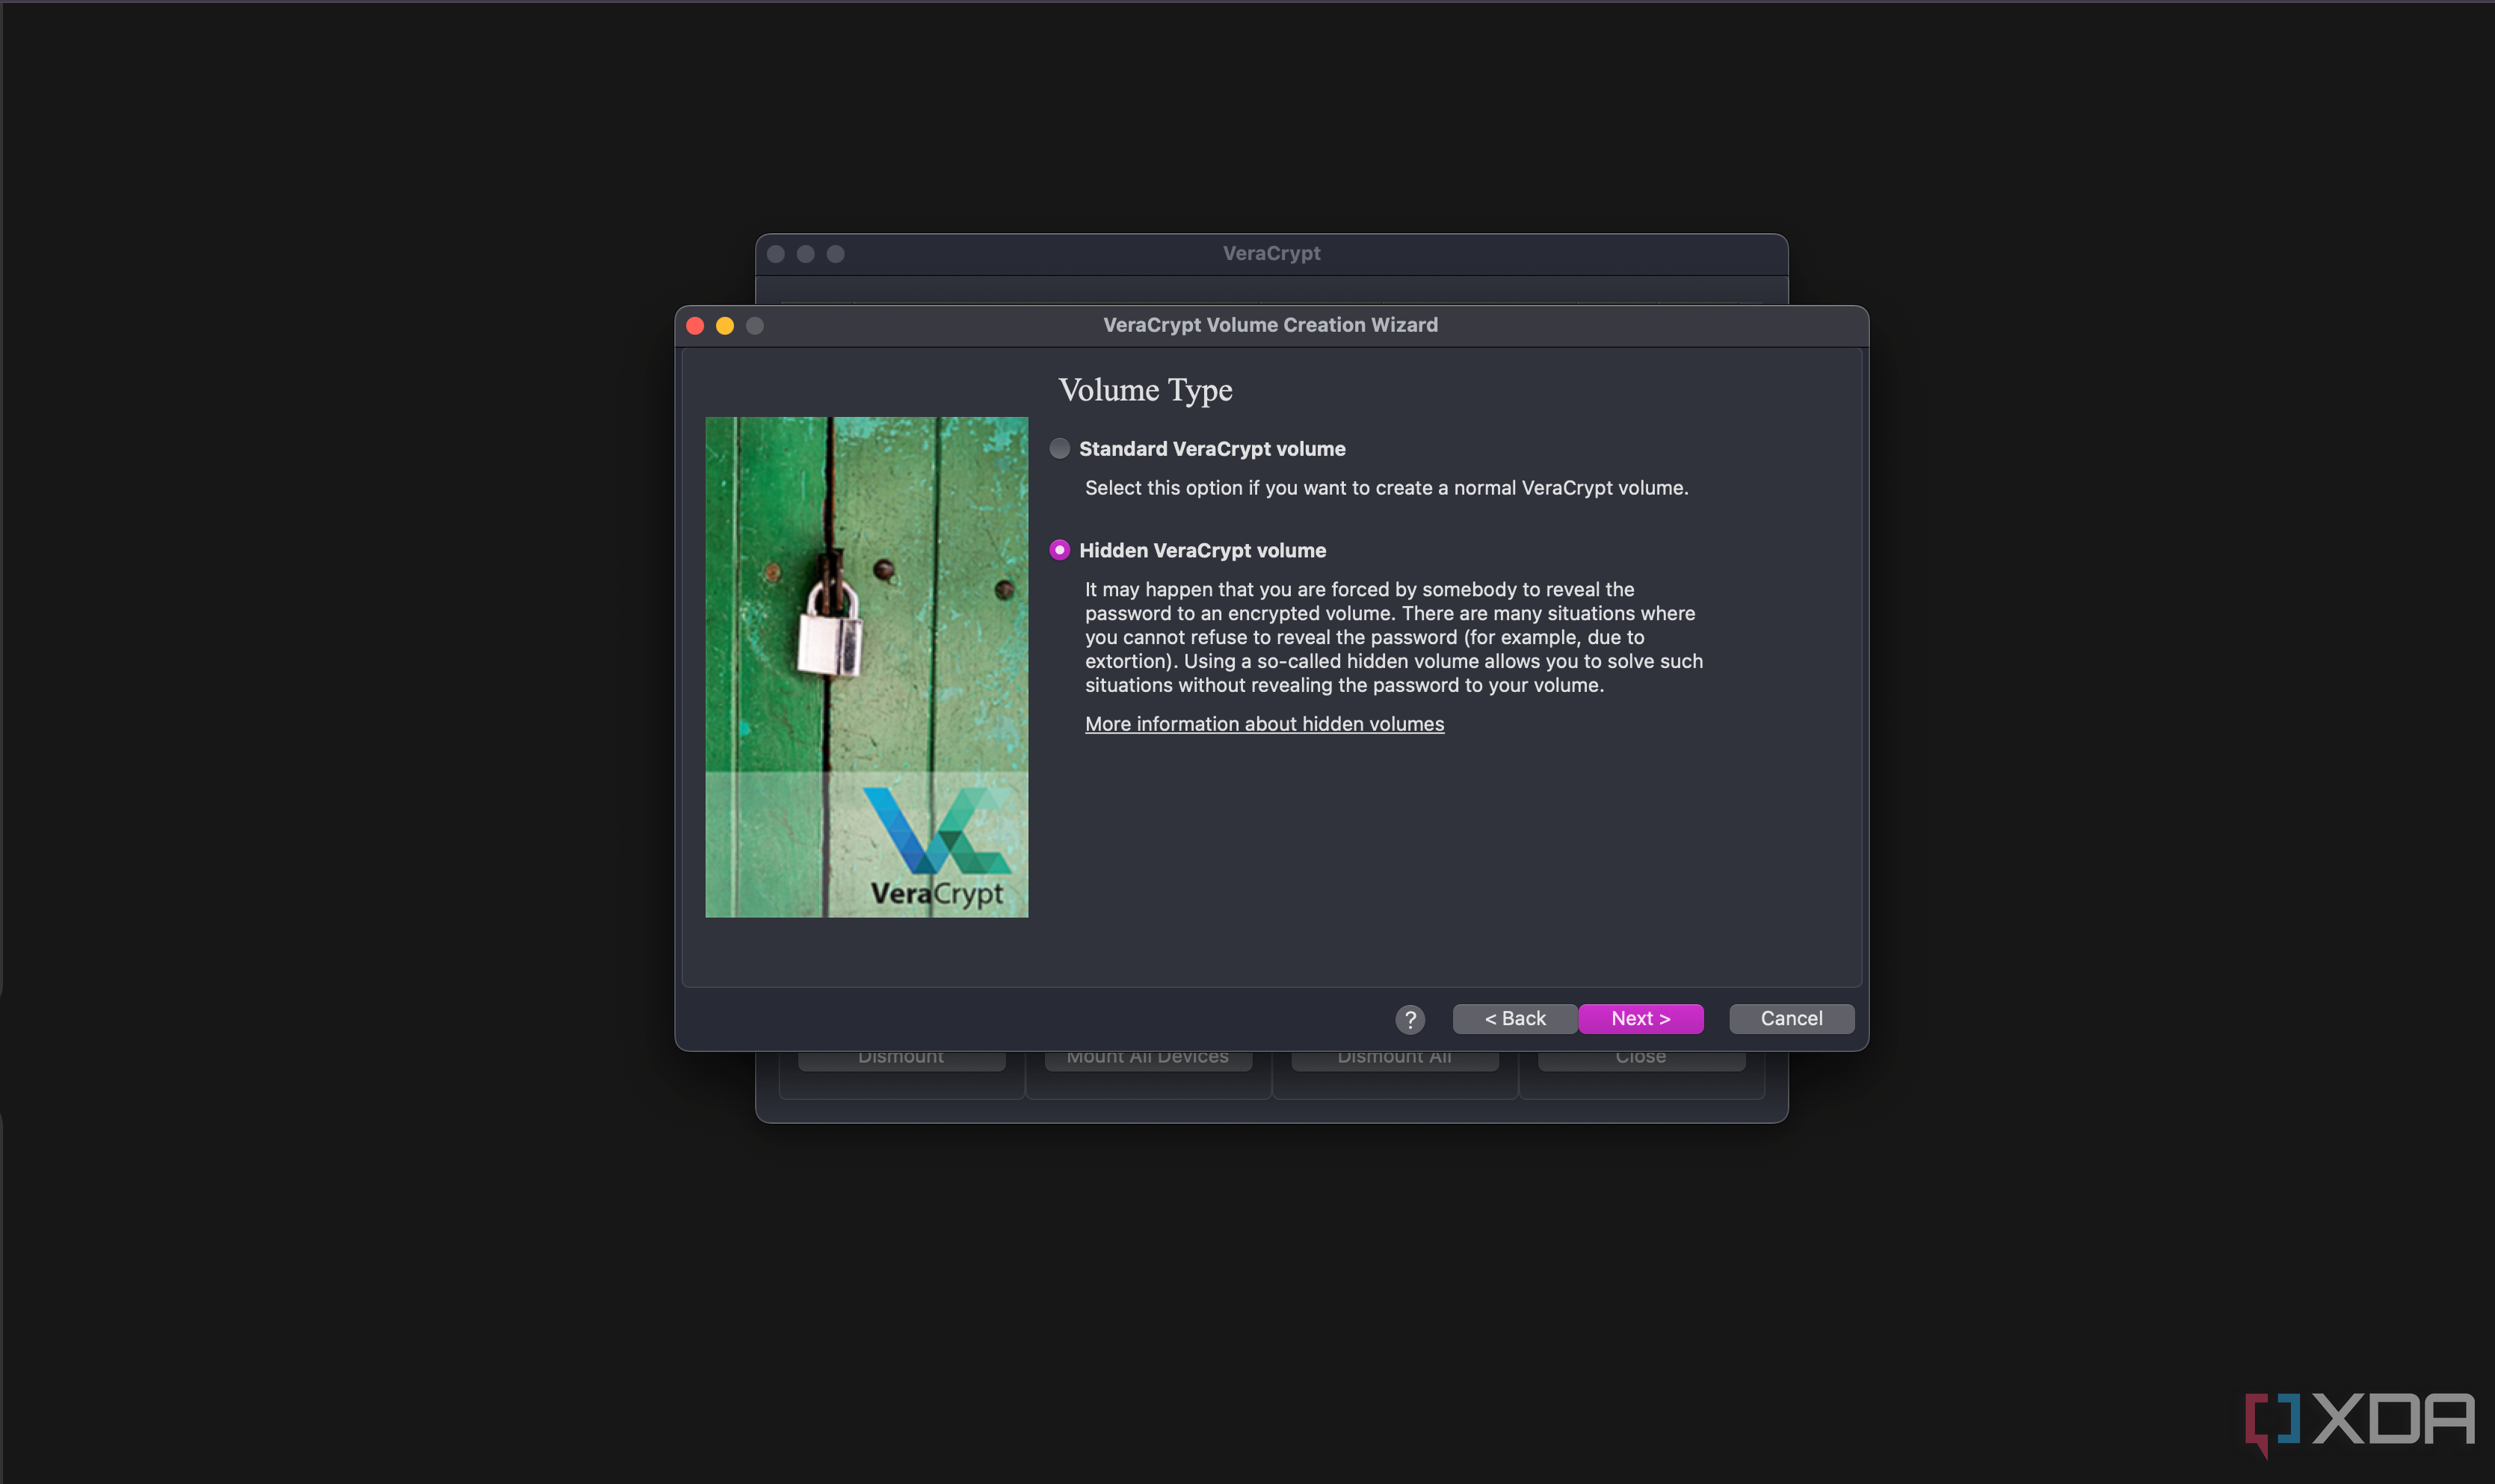Click the red close button on wizard
Viewport: 2495px width, 1484px height.
coord(698,325)
